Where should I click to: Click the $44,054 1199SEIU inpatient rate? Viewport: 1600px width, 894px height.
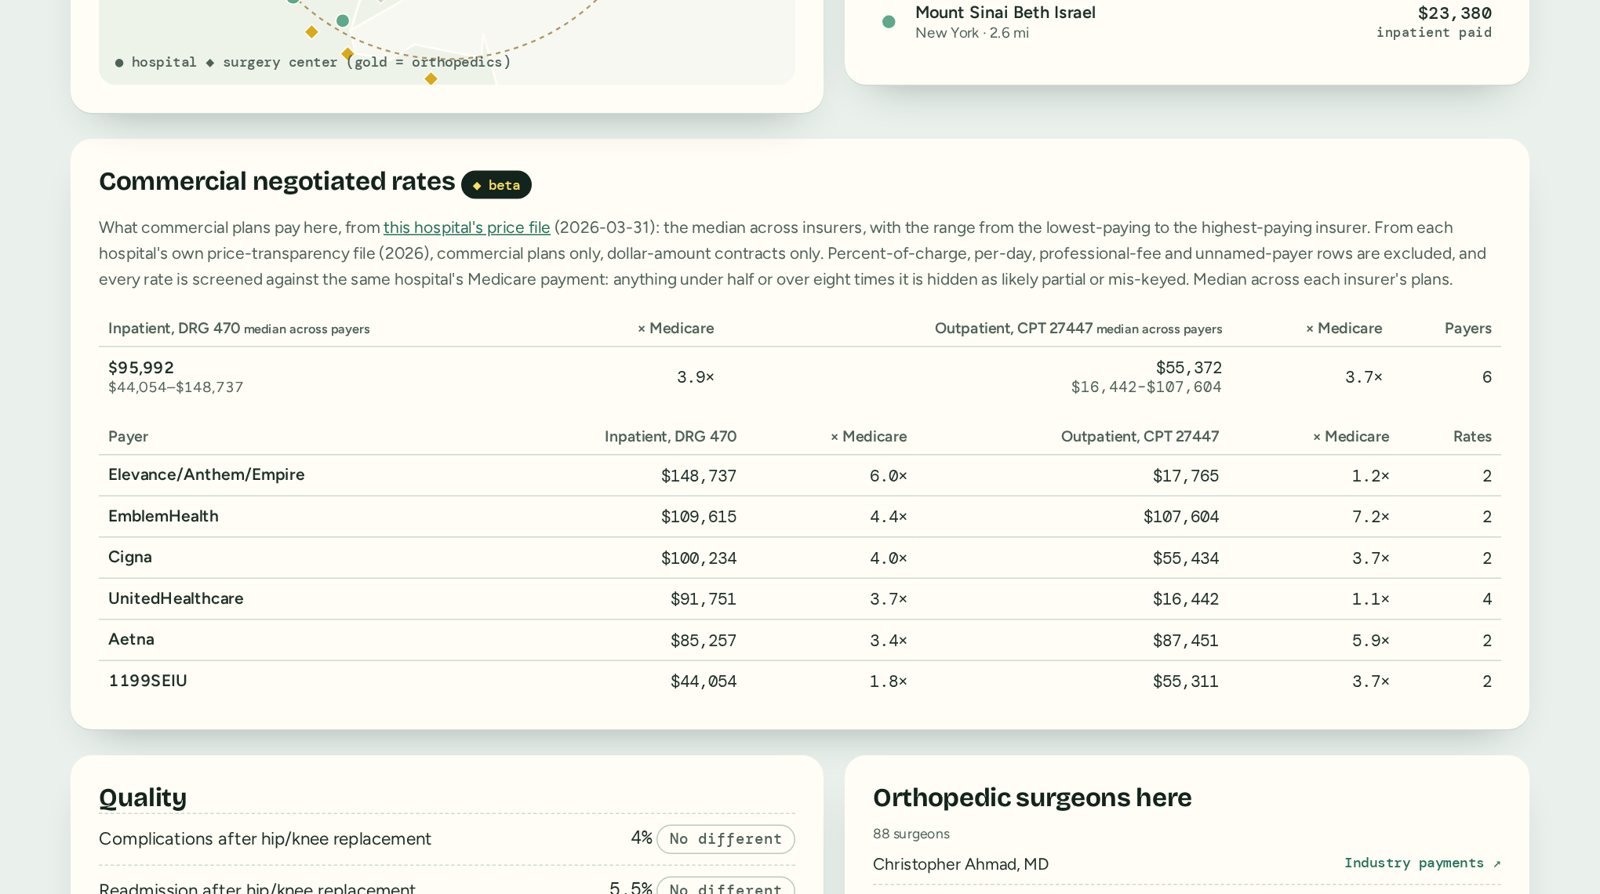pos(703,681)
